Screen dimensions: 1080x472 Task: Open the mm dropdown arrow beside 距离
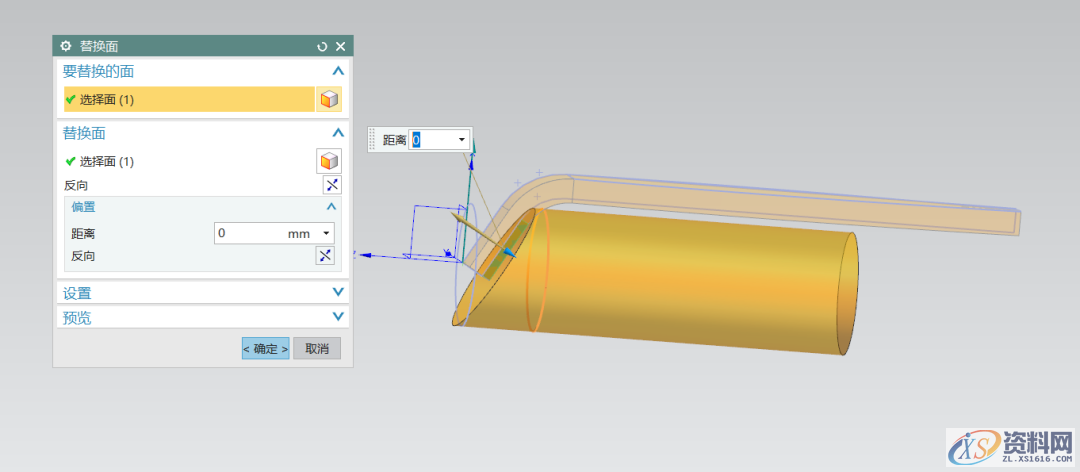tap(326, 233)
